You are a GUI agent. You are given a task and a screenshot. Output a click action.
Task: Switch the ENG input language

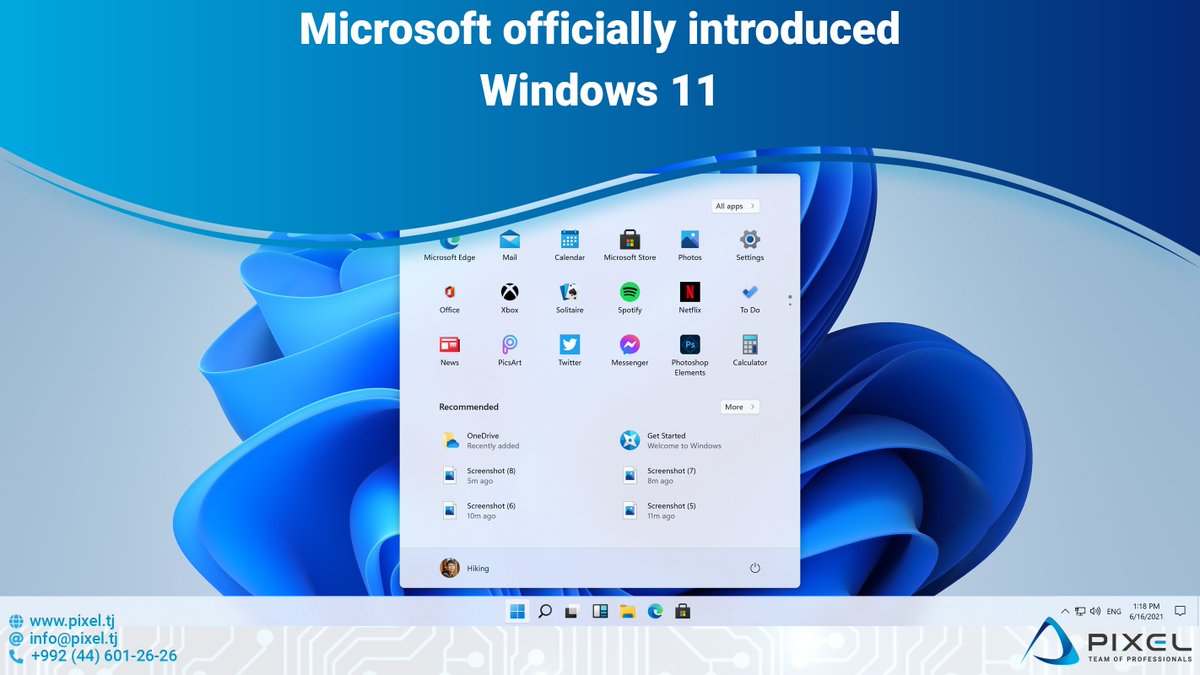(1114, 611)
